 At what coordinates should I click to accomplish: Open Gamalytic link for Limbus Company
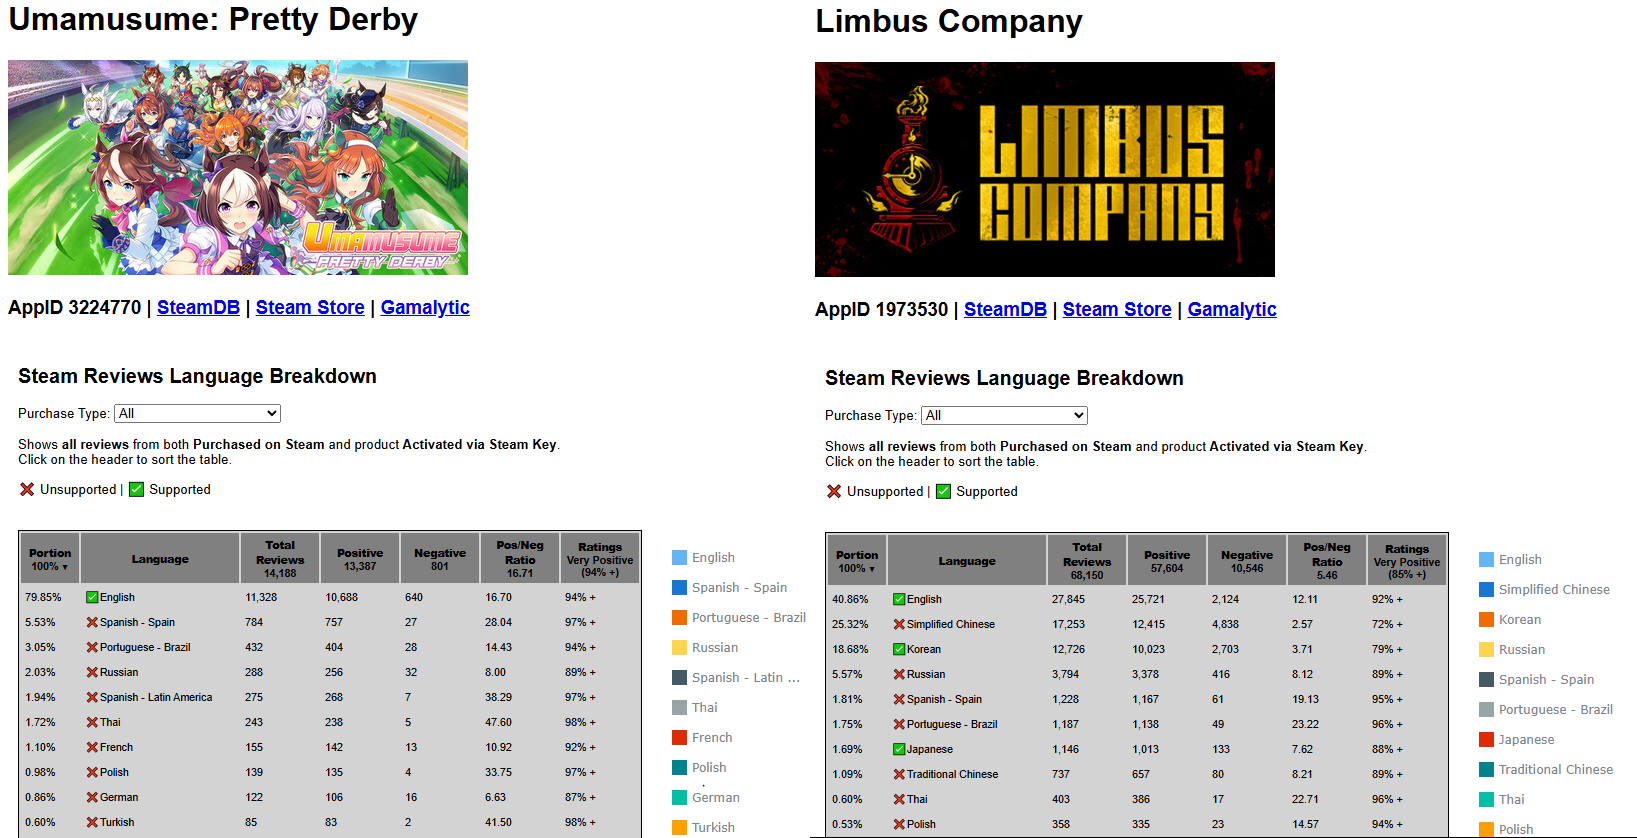1232,310
